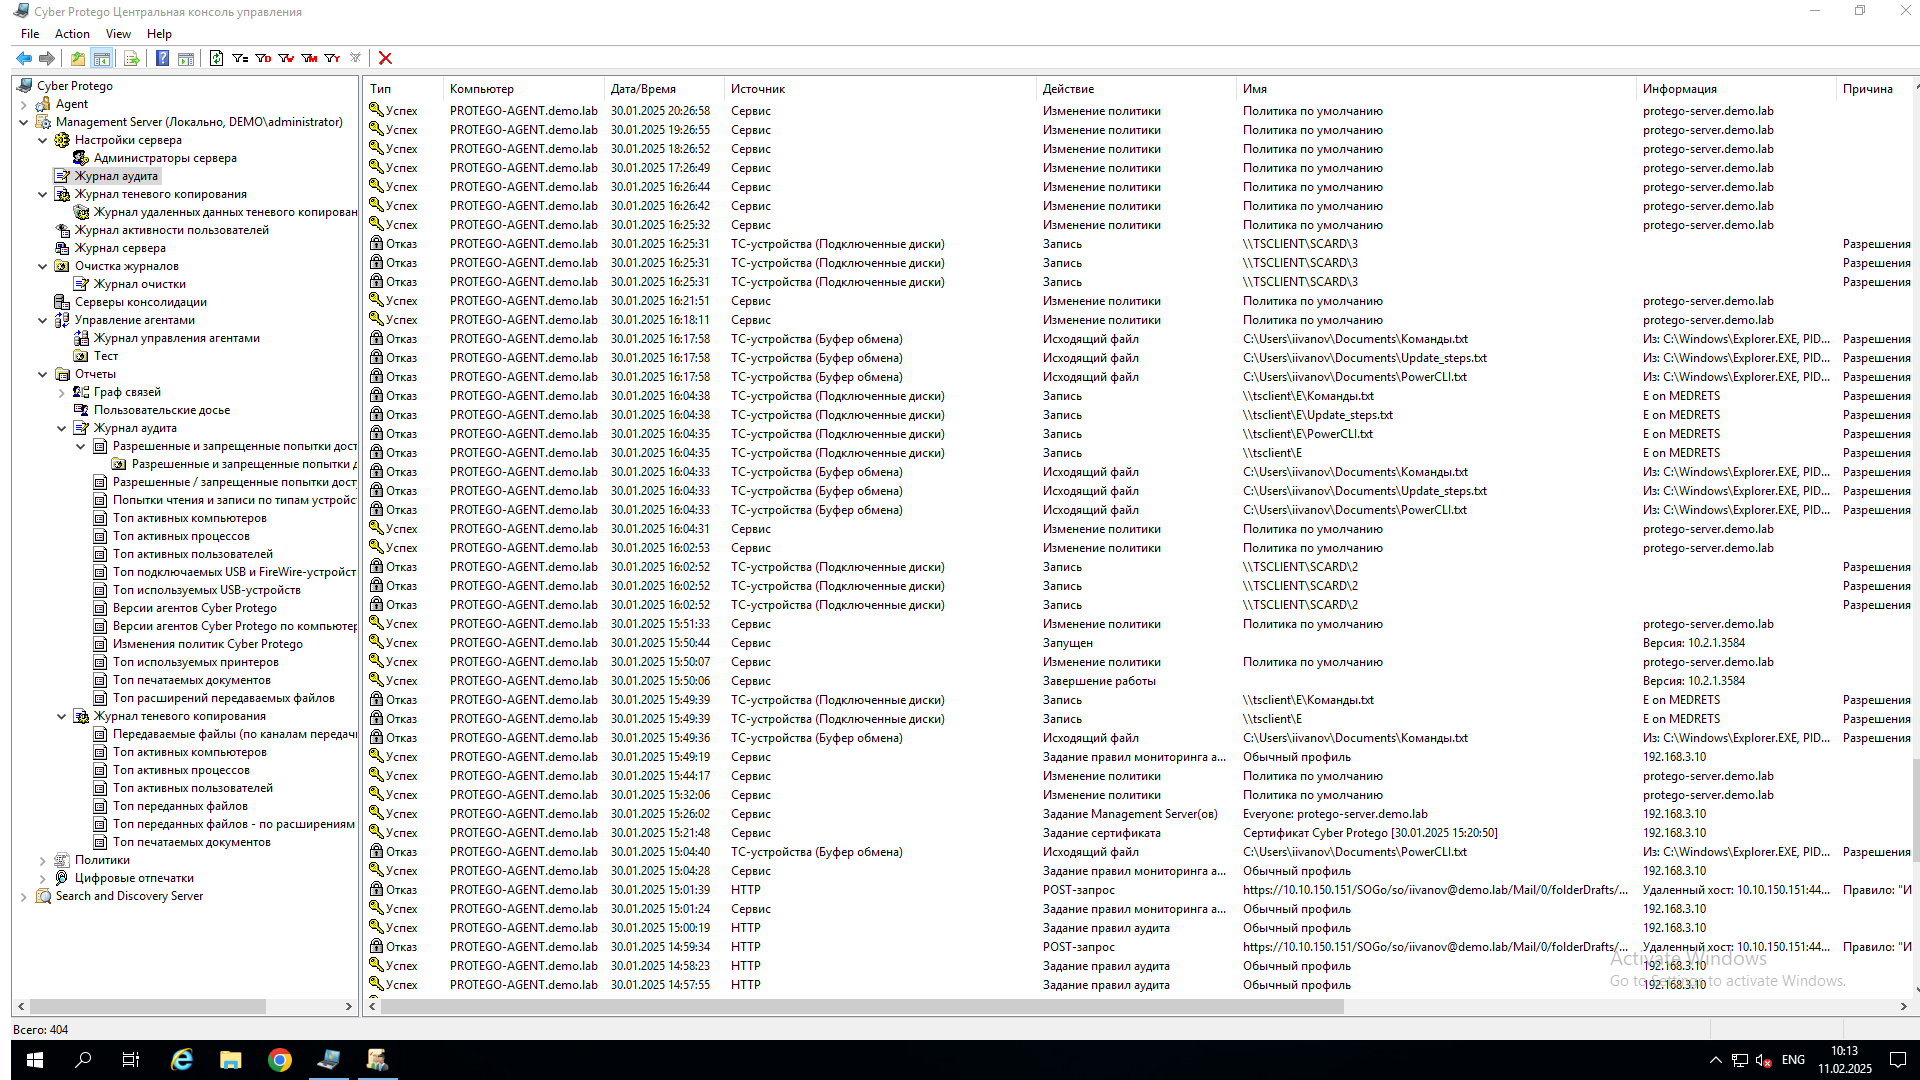The width and height of the screenshot is (1920, 1080).
Task: Sort by the Компьютер column header
Action: [x=523, y=89]
